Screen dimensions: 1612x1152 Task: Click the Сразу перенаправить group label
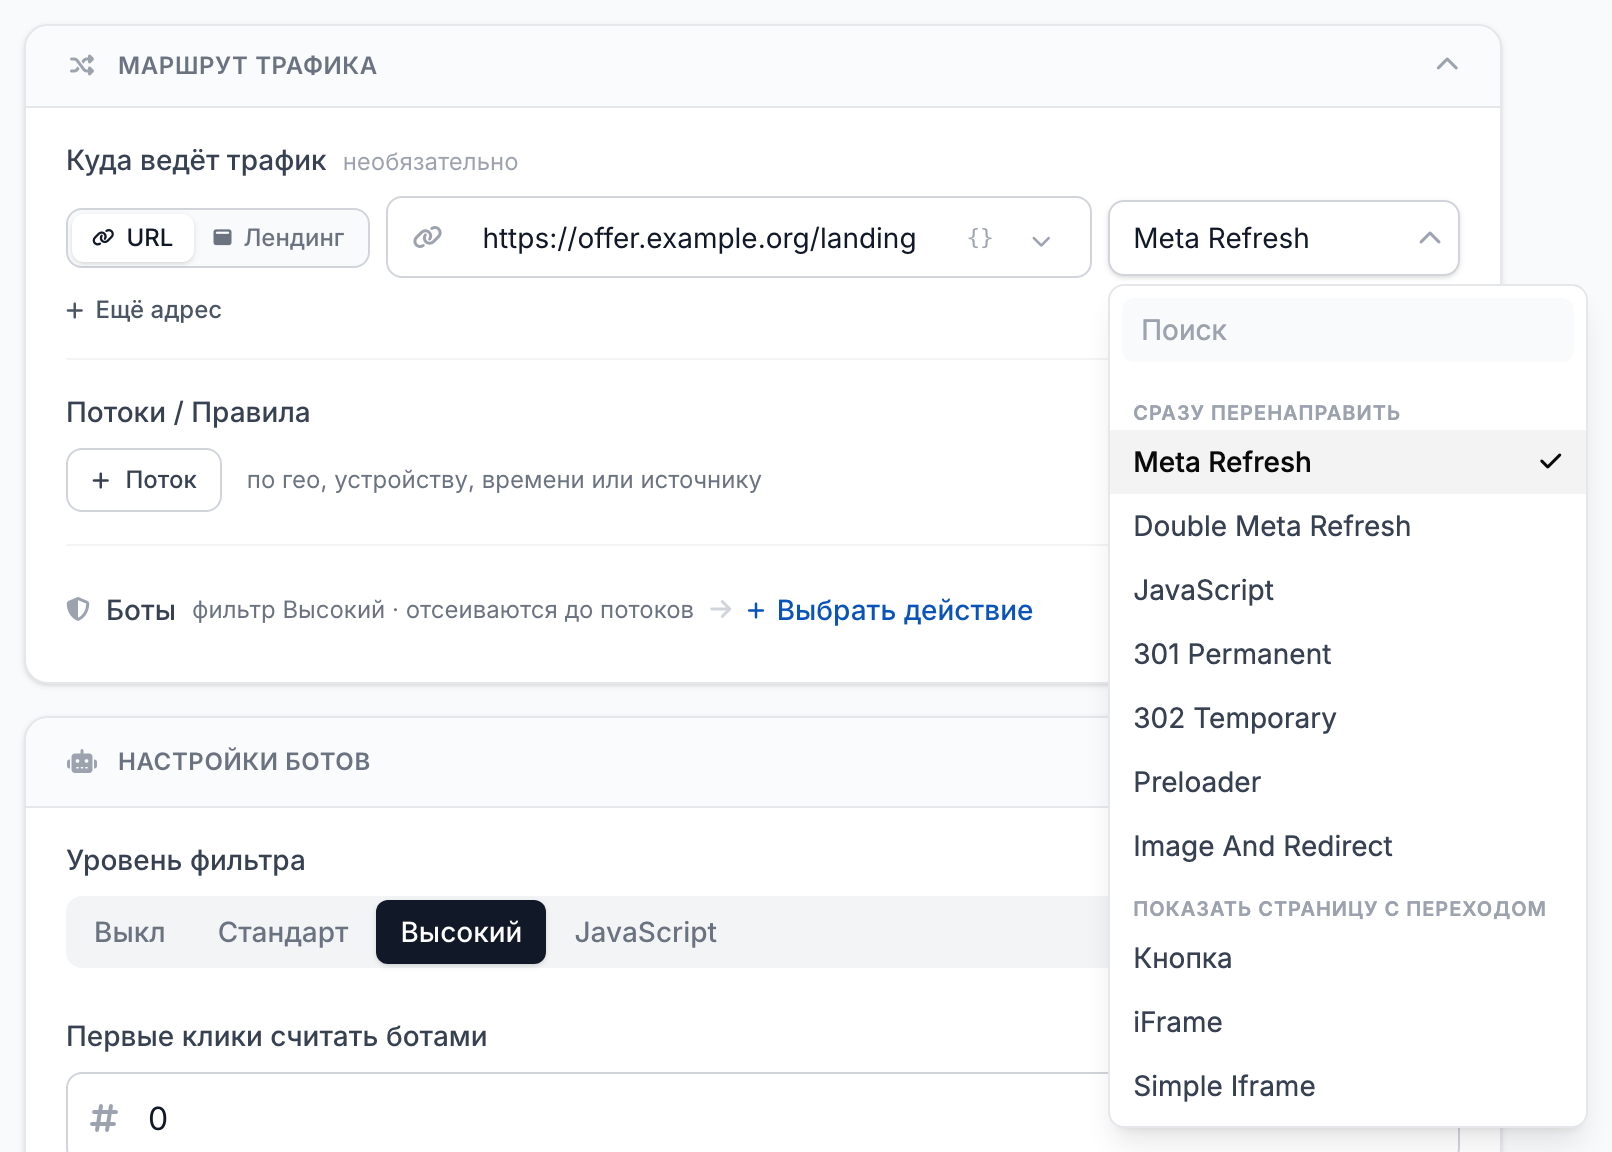(x=1266, y=413)
